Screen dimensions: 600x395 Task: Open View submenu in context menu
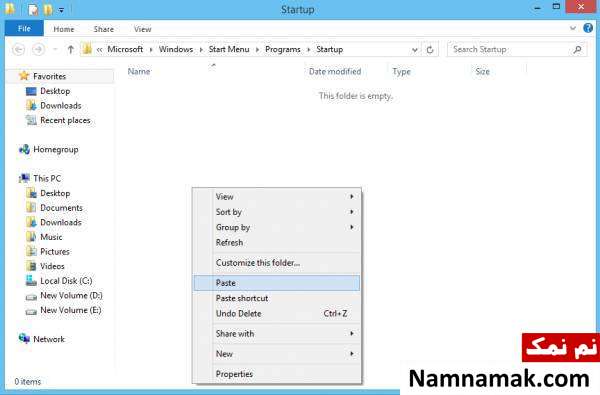click(x=277, y=197)
